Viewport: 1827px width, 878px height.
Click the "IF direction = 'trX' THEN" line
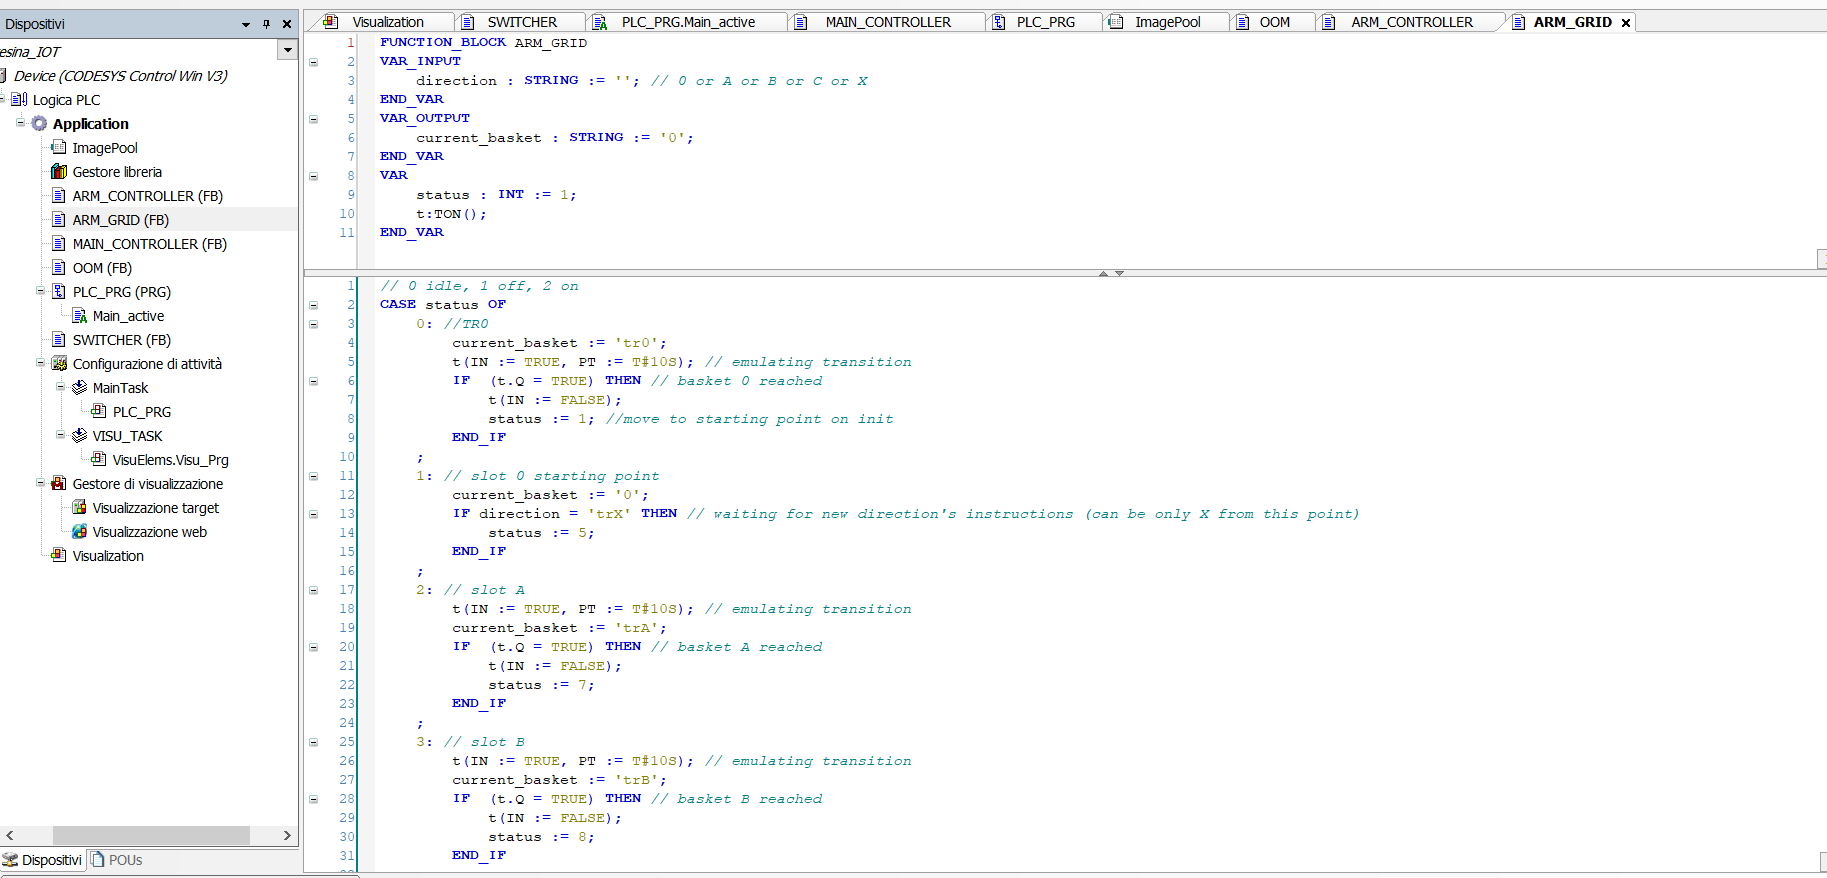click(565, 514)
